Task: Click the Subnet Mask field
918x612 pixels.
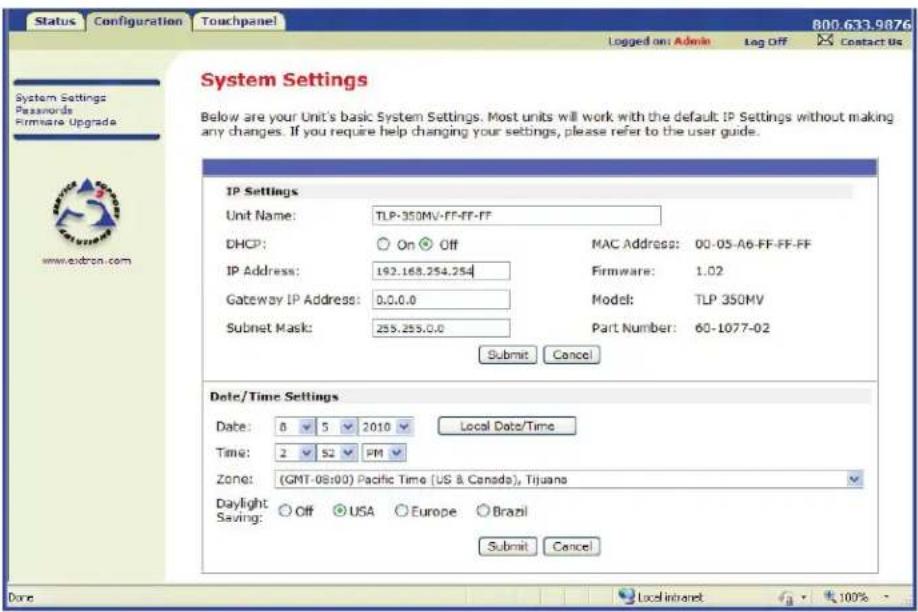Action: (x=441, y=328)
